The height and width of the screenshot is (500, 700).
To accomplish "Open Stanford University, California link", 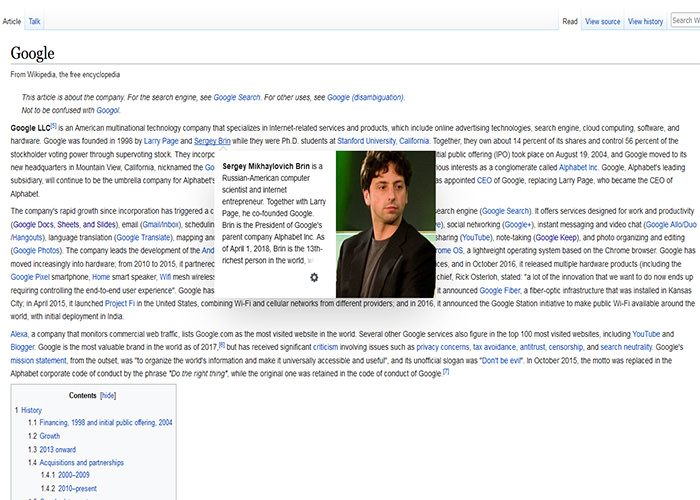I will (x=383, y=141).
